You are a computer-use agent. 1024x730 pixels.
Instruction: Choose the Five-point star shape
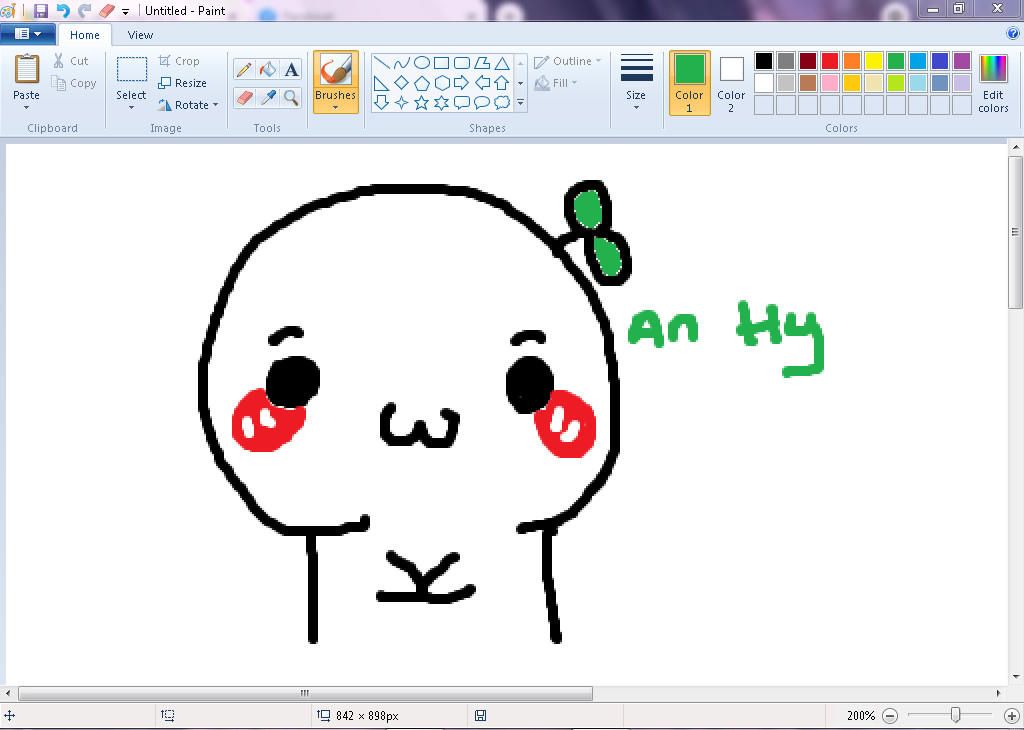(422, 103)
